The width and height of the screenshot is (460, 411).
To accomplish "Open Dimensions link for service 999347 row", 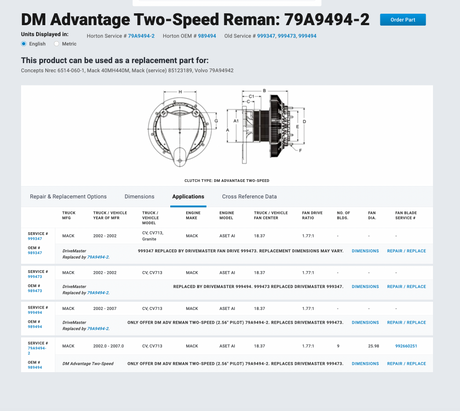I will [x=365, y=251].
